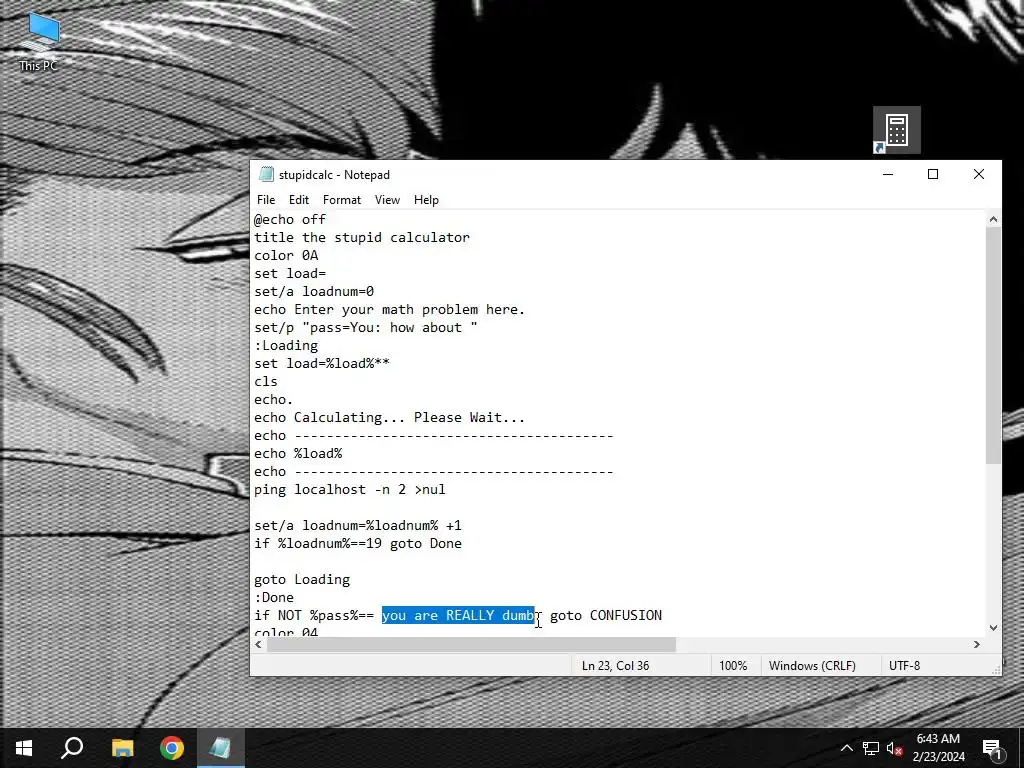Click the 'set load=%load%**' line

pyautogui.click(x=322, y=364)
